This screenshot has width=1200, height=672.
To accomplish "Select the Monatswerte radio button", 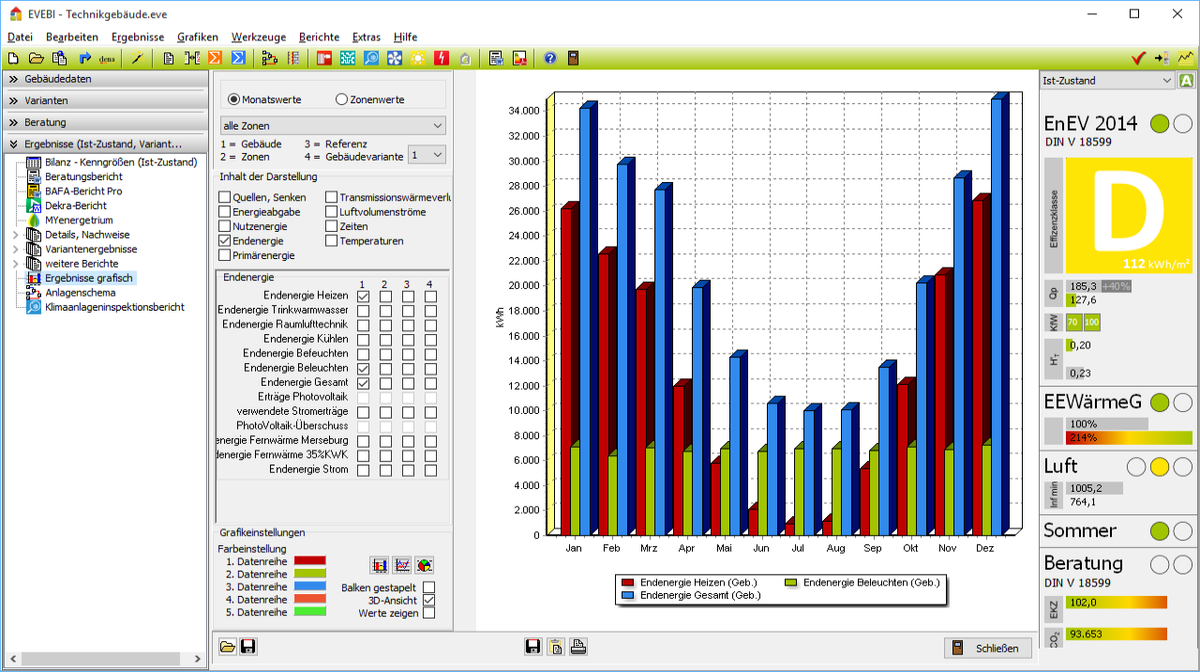I will point(234,99).
